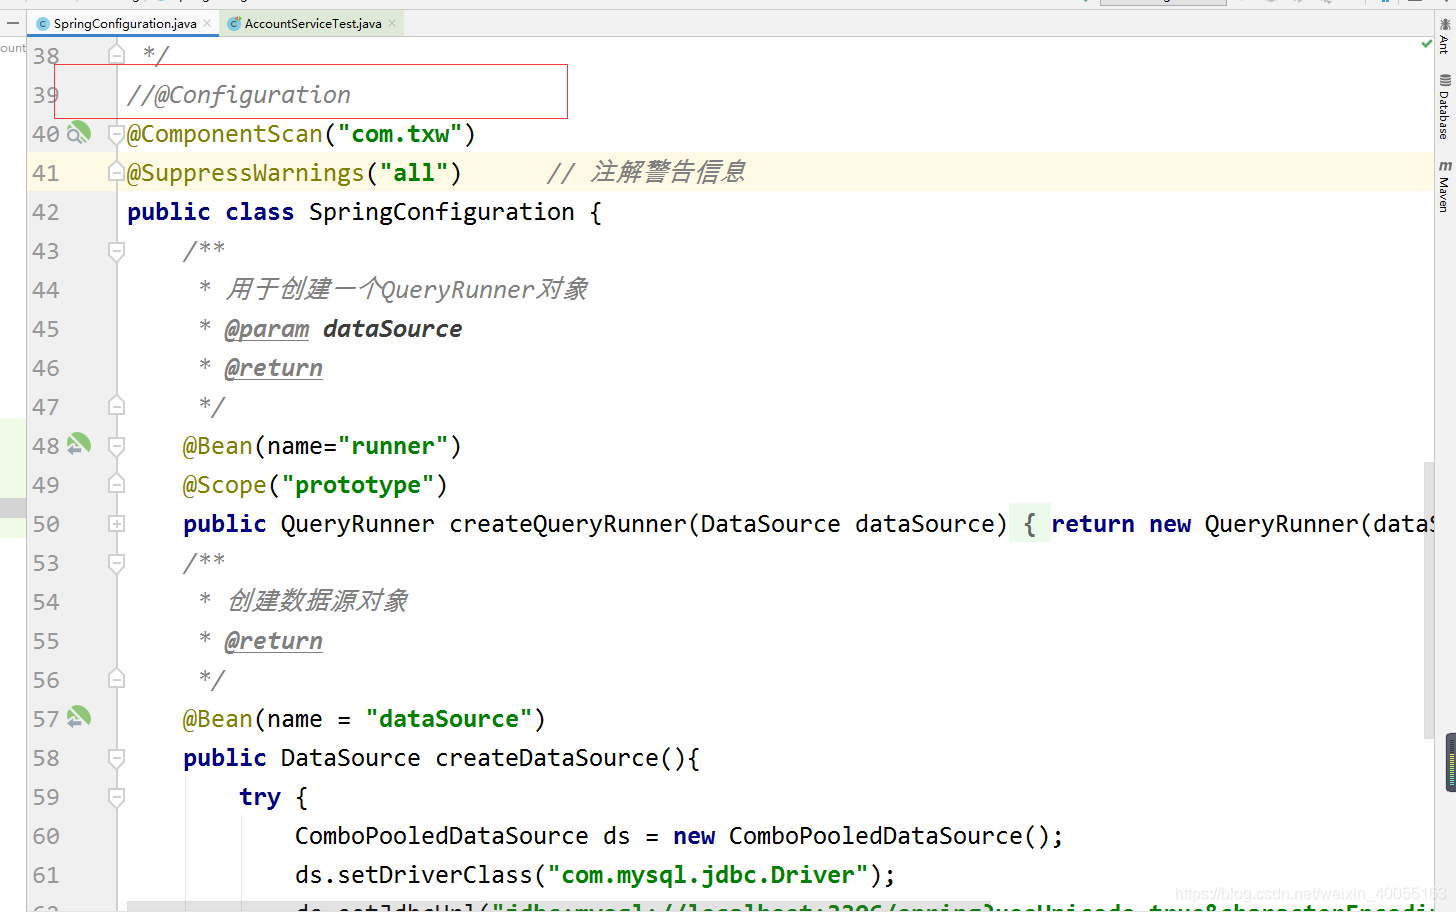
Task: Click line number 60 in the gutter
Action: point(46,836)
